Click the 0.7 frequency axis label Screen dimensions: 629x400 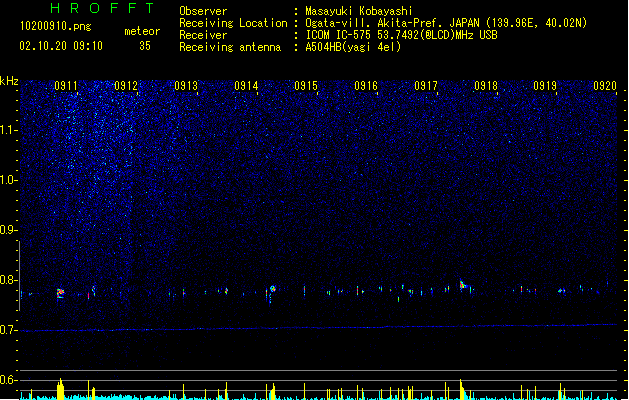click(8, 330)
